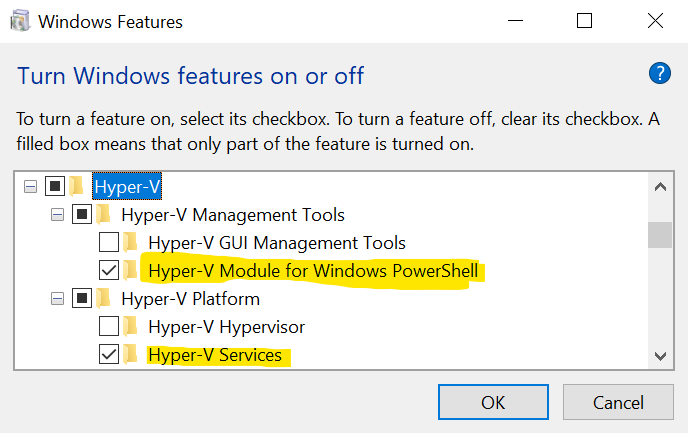Click the Cancel button

coord(618,402)
